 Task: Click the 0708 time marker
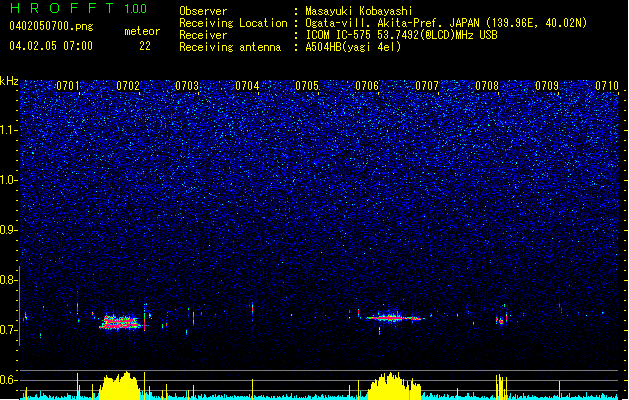487,86
